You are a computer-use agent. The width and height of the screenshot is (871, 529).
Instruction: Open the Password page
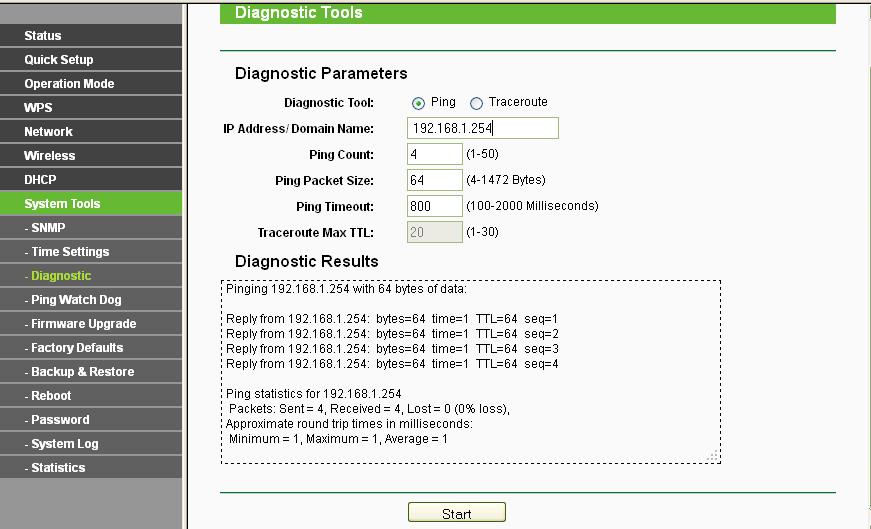coord(91,420)
